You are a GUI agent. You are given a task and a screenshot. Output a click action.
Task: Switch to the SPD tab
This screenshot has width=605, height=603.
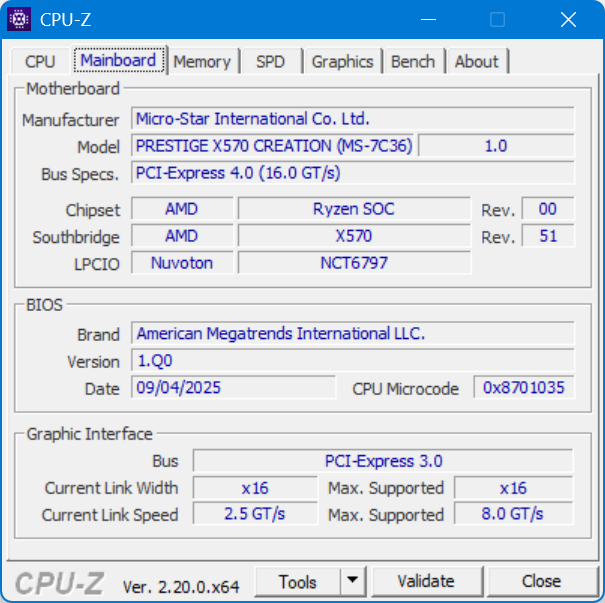(x=270, y=61)
